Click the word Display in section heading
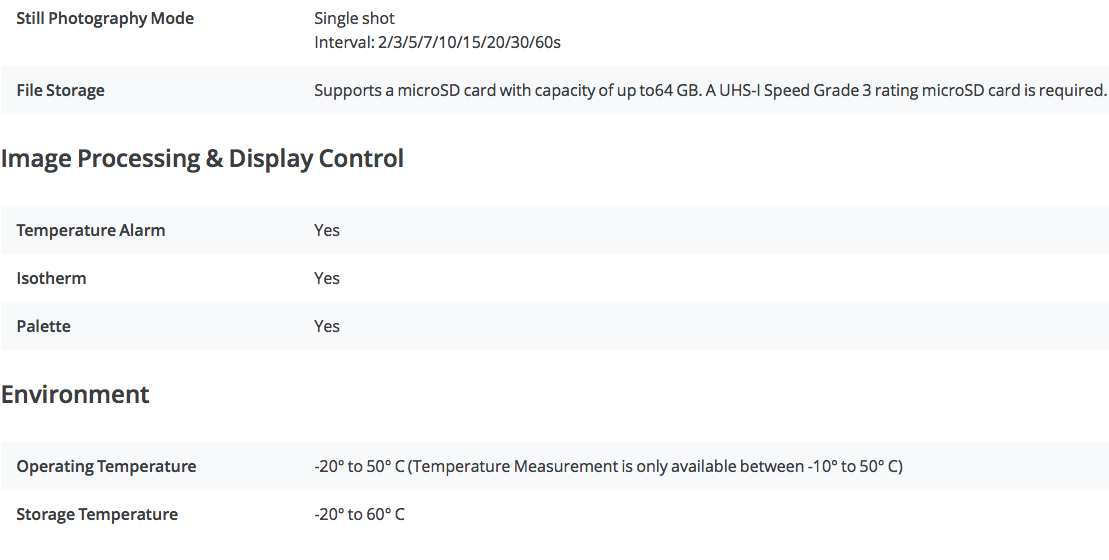The width and height of the screenshot is (1109, 560). [271, 158]
